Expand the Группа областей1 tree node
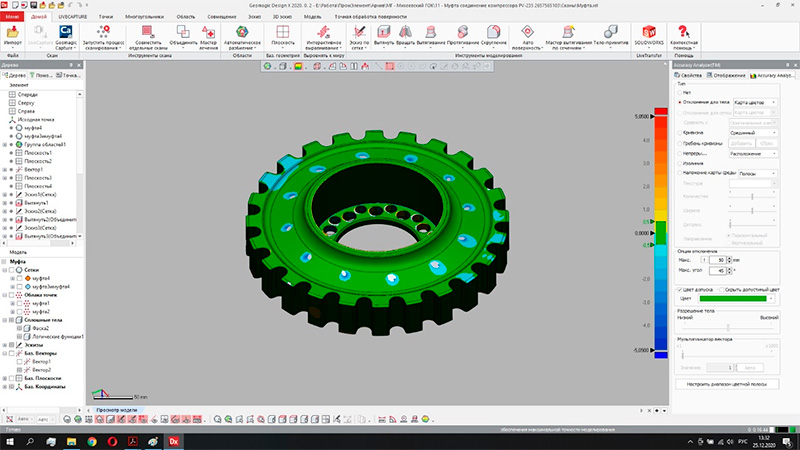This screenshot has height=450, width=800. pos(5,144)
